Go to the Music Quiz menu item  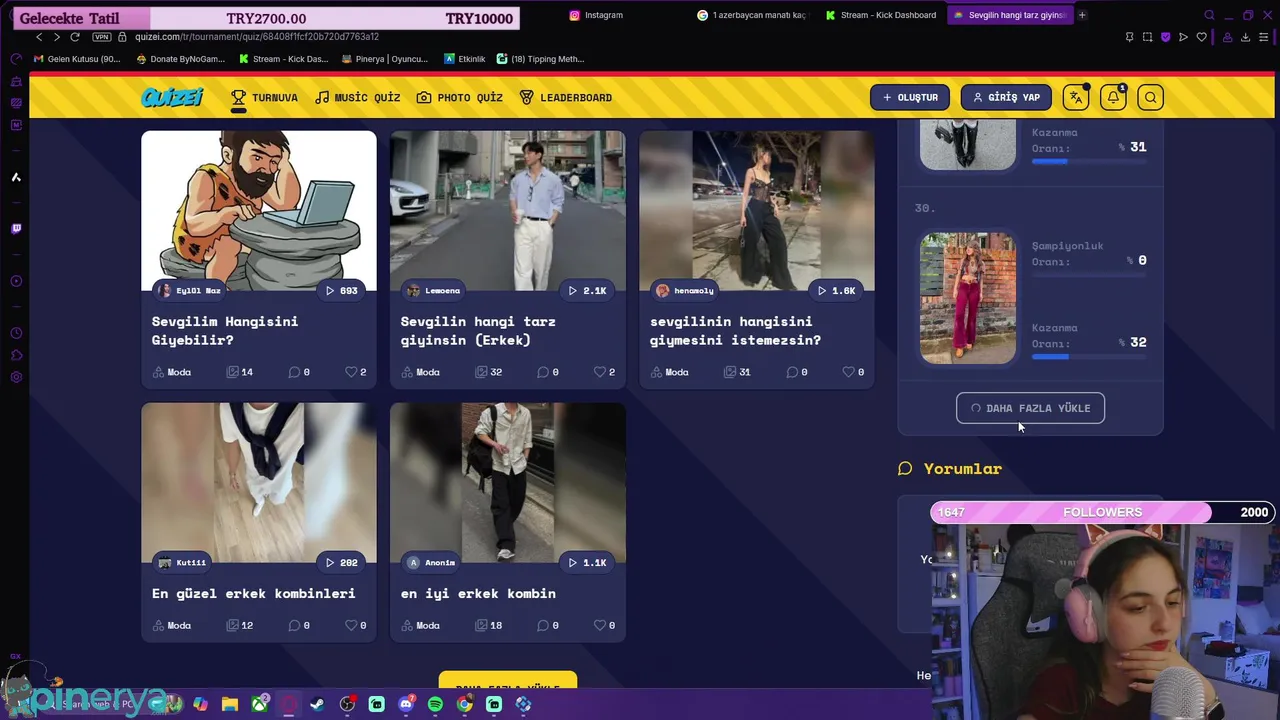(358, 97)
